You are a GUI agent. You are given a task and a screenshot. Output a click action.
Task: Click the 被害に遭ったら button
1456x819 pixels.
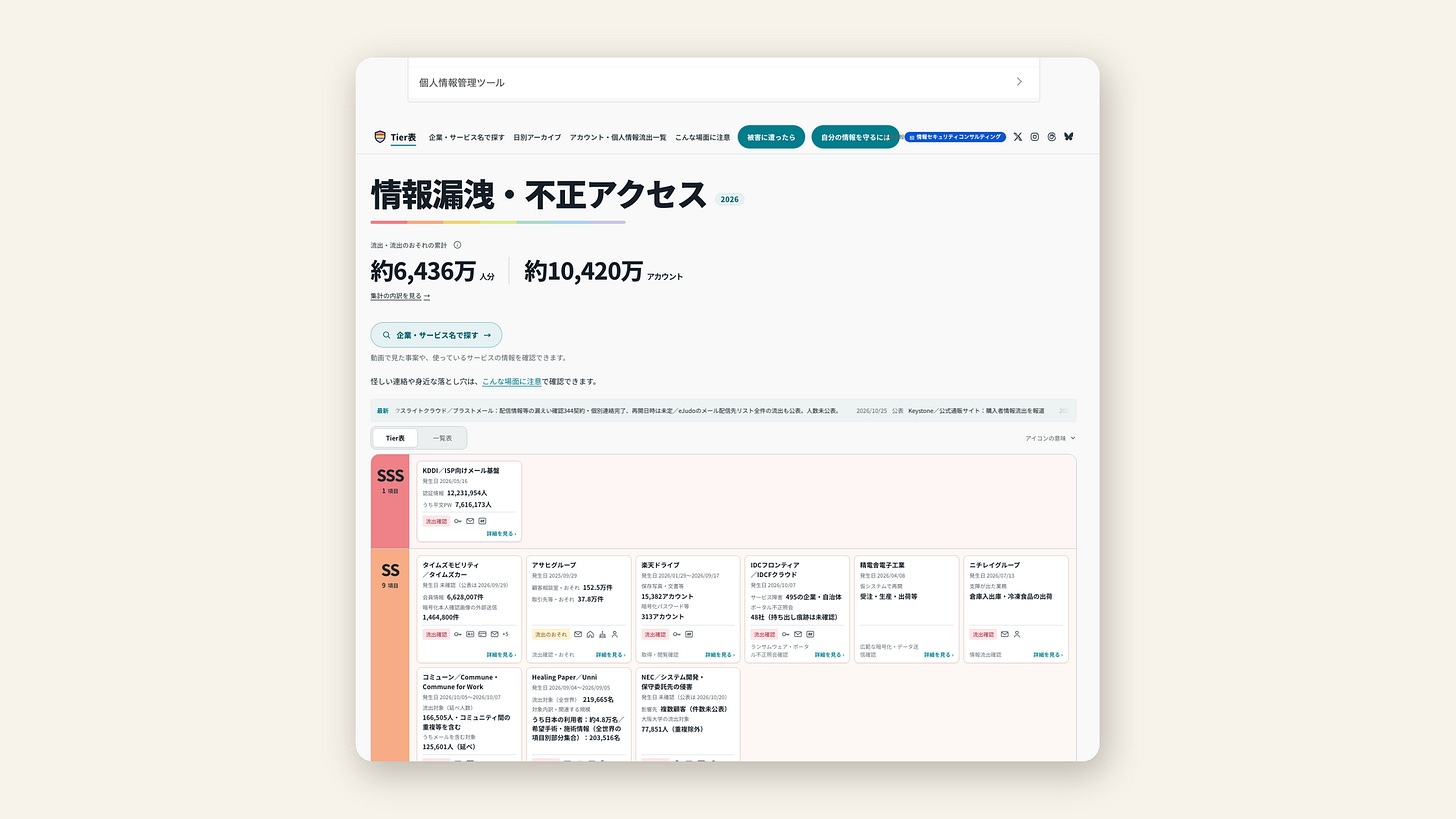pos(771,137)
